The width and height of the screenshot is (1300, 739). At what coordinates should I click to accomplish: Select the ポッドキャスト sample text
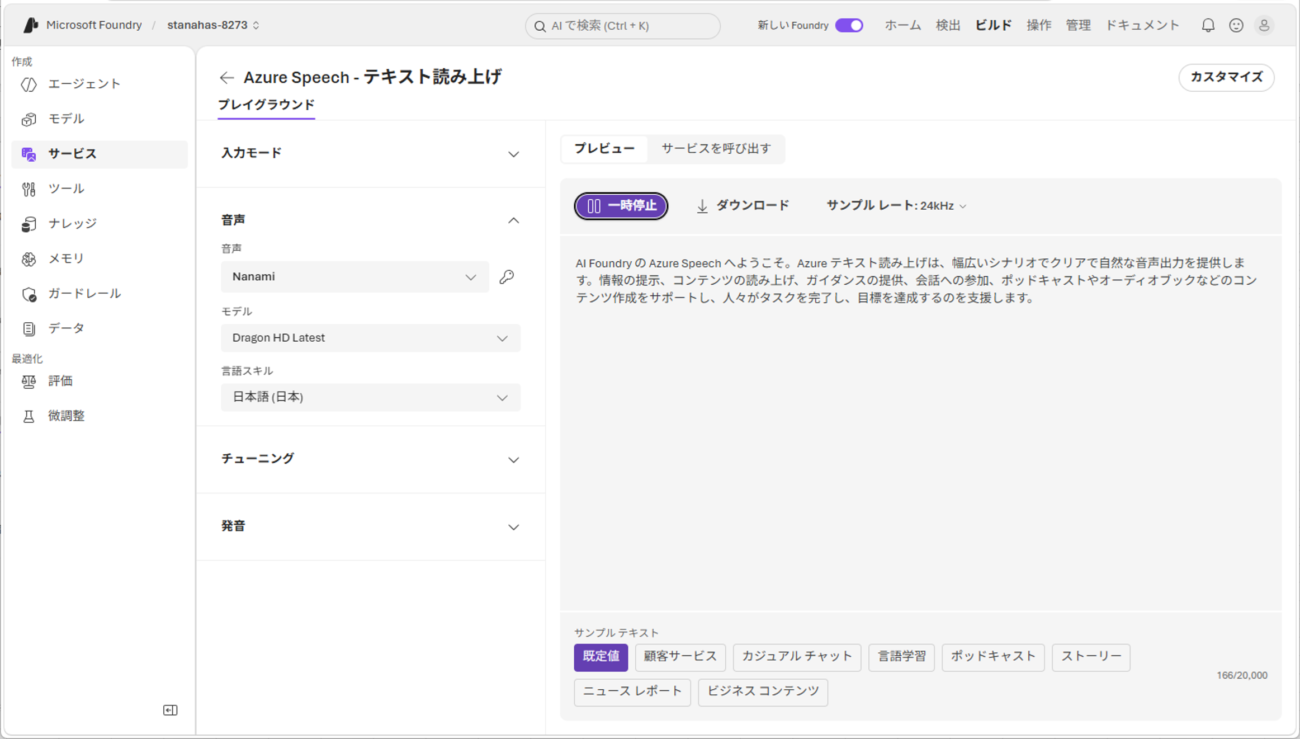point(993,657)
